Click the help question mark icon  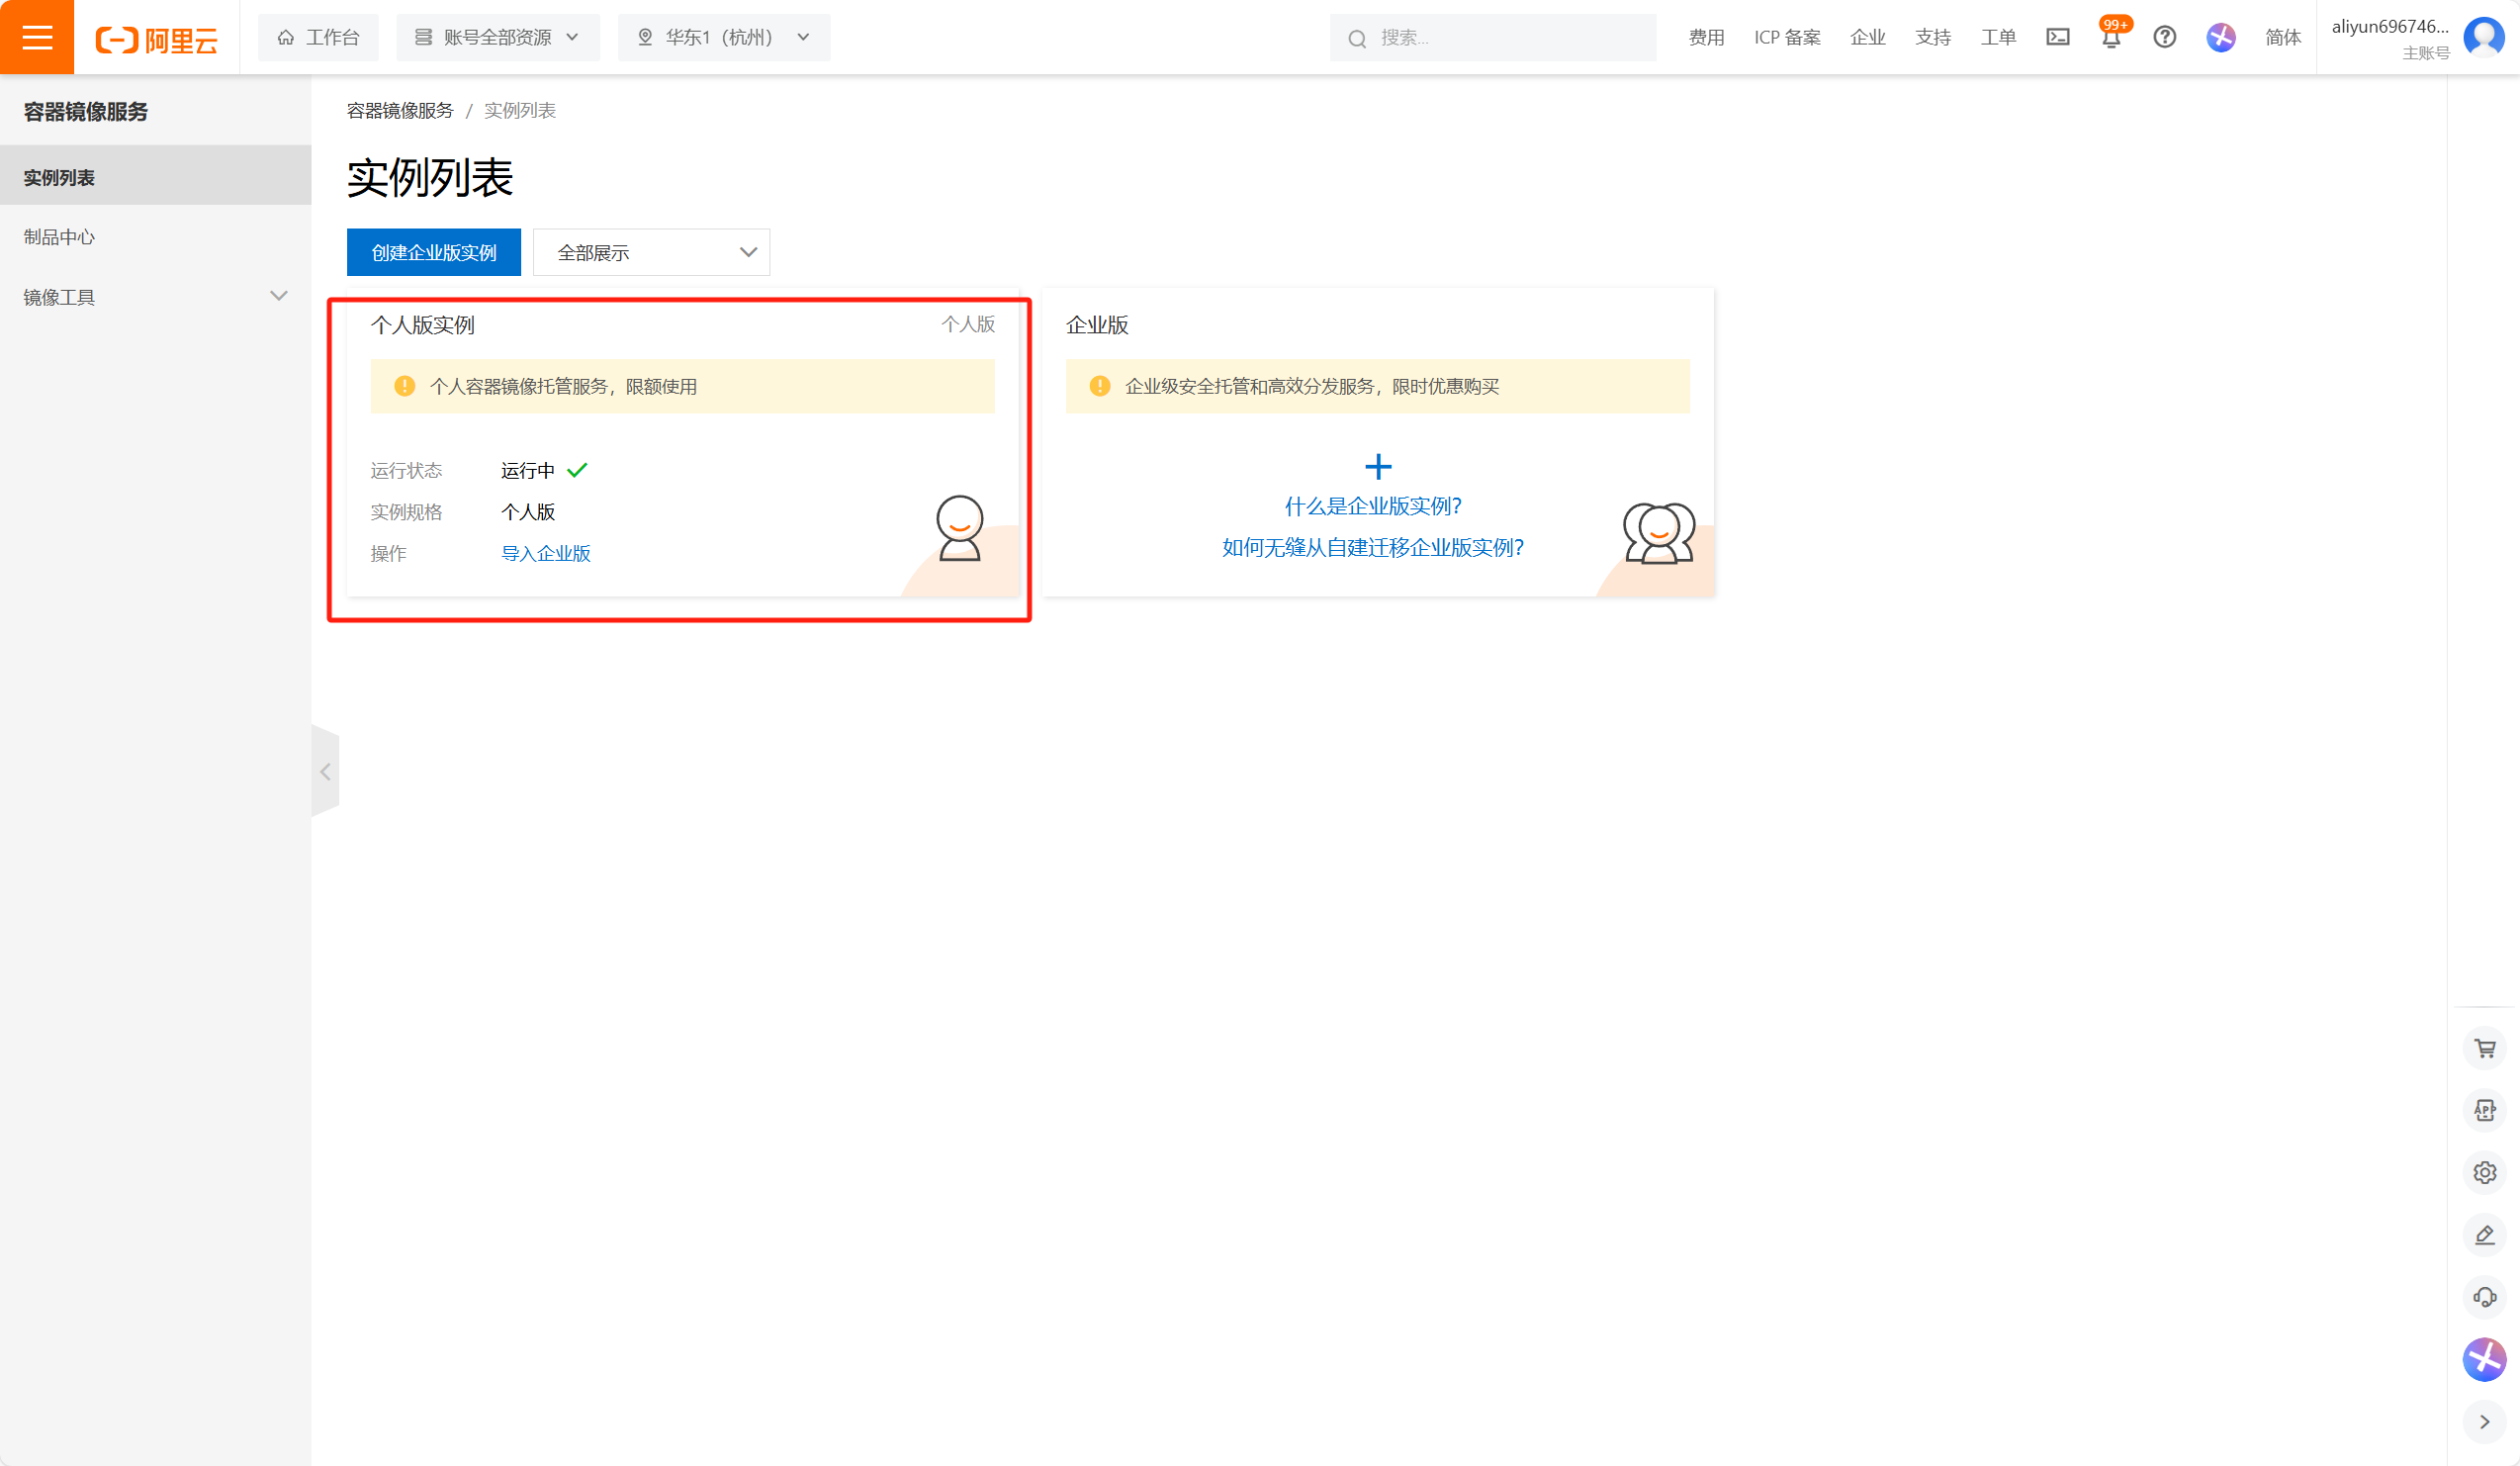(2164, 37)
